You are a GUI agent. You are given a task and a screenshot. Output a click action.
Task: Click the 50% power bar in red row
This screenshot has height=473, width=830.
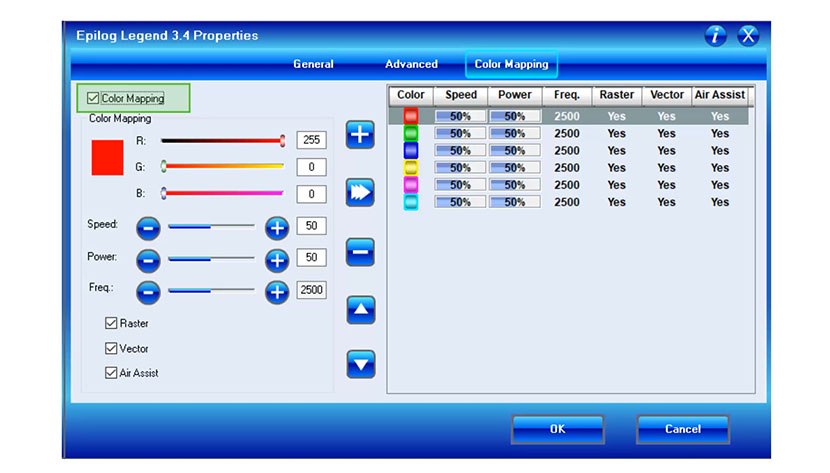pyautogui.click(x=515, y=116)
